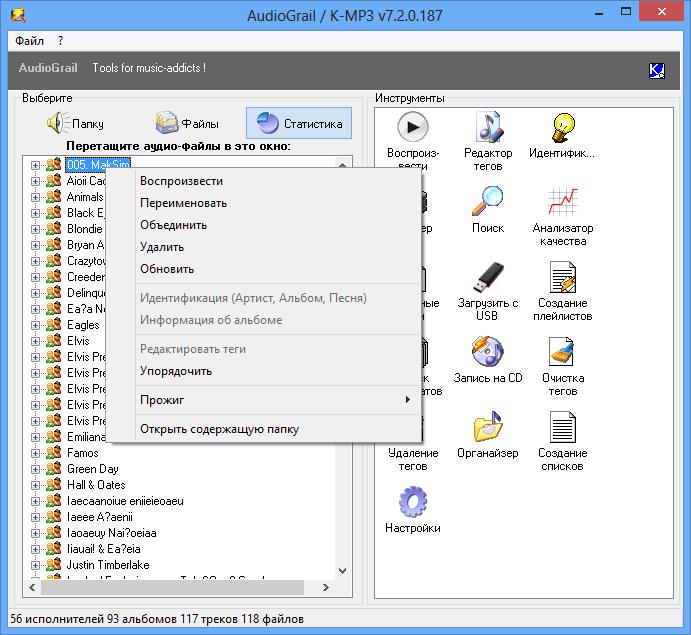Screen dimensions: 691x635
Task: Open the Настройки gear icon
Action: [412, 501]
